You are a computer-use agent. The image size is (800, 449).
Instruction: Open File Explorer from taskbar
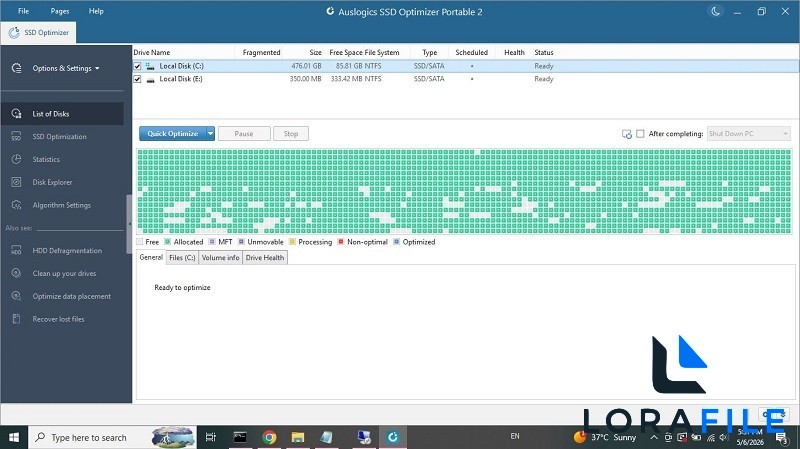tap(298, 437)
